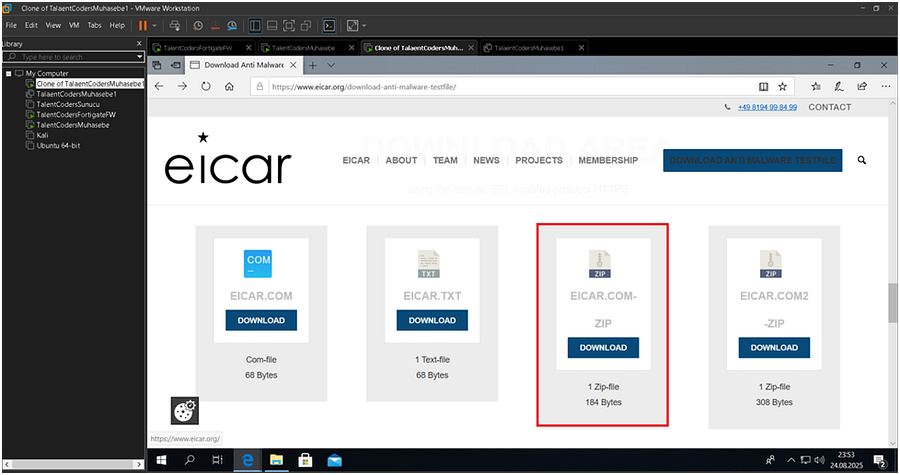
Task: Select Ubuntu 64-bit virtual machine
Action: pos(58,146)
